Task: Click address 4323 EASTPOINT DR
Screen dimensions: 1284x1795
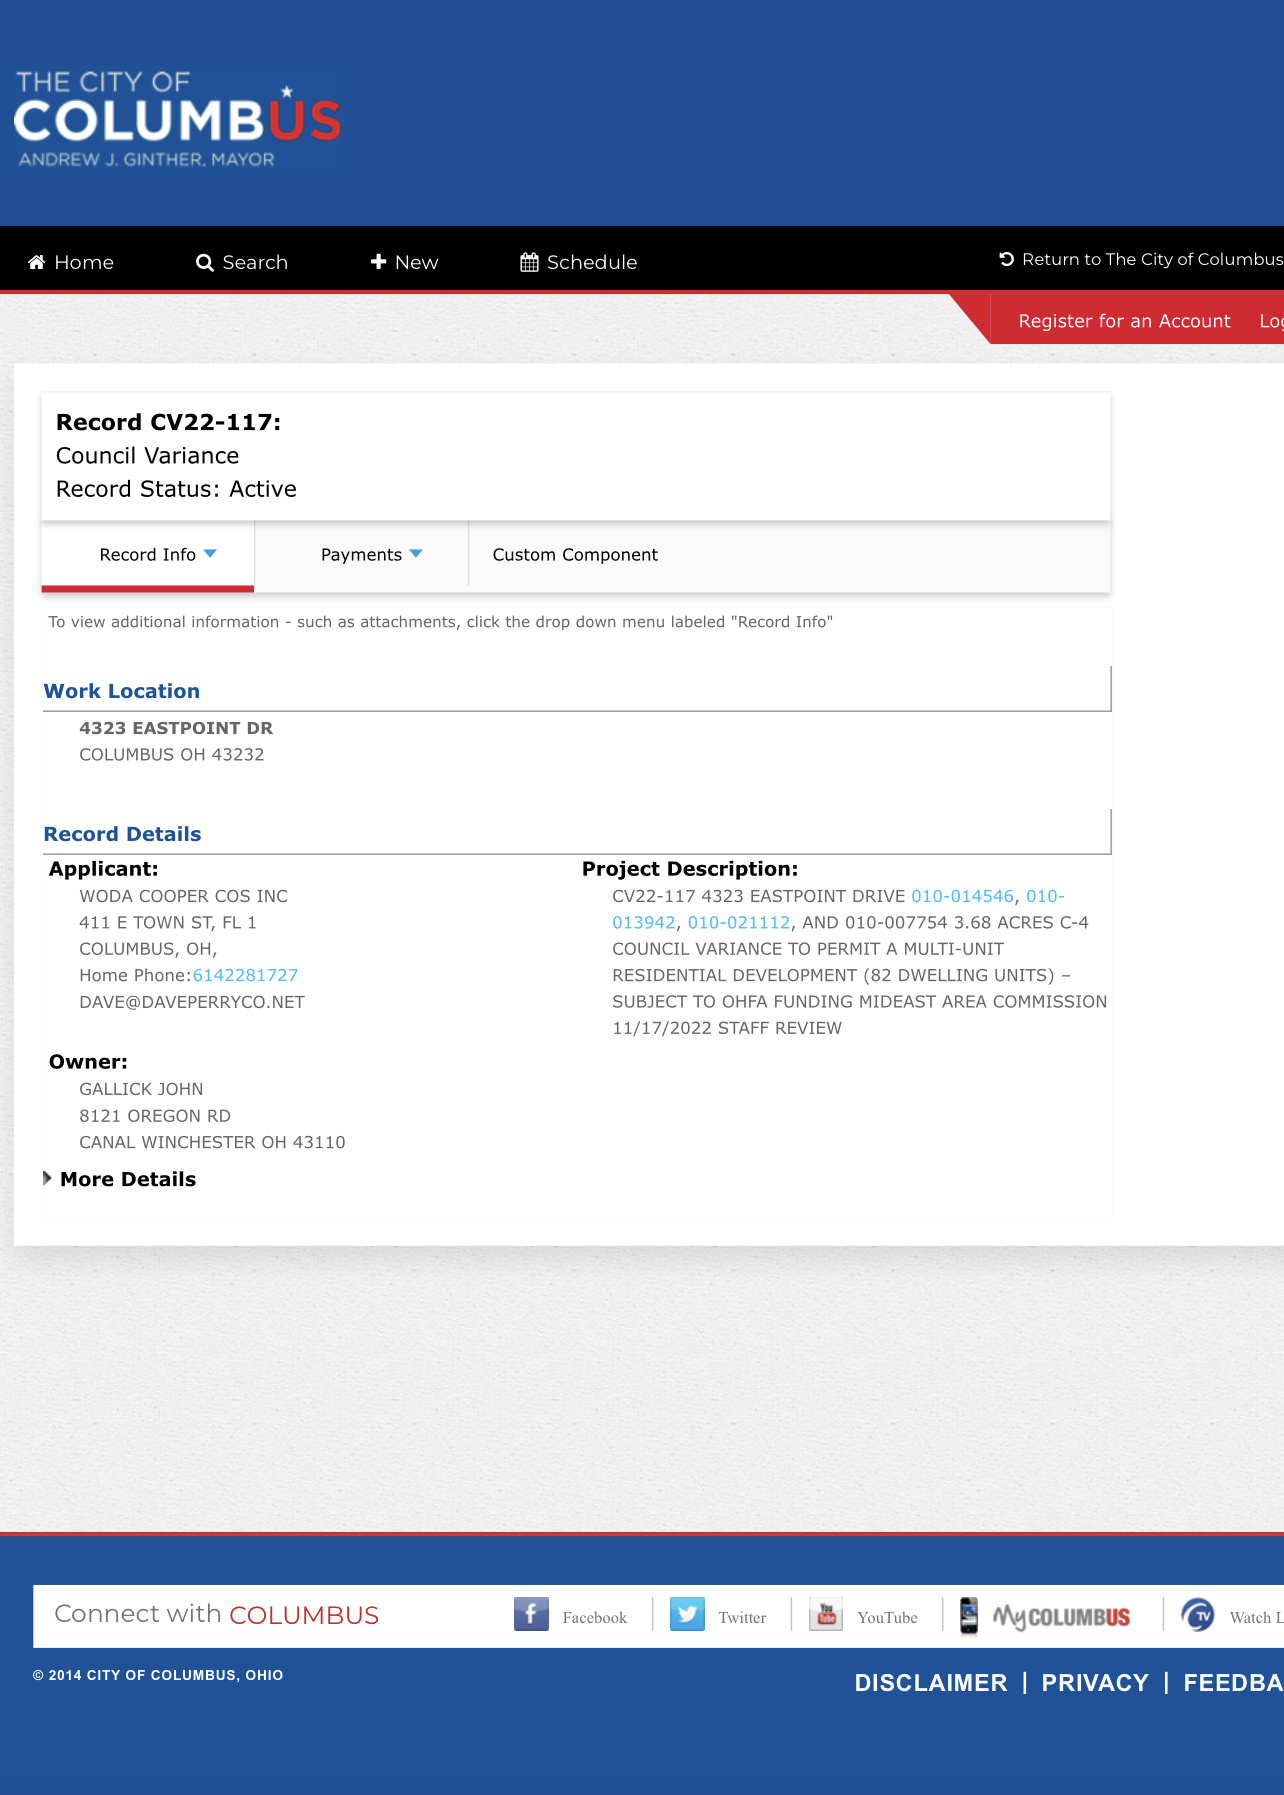Action: [176, 728]
